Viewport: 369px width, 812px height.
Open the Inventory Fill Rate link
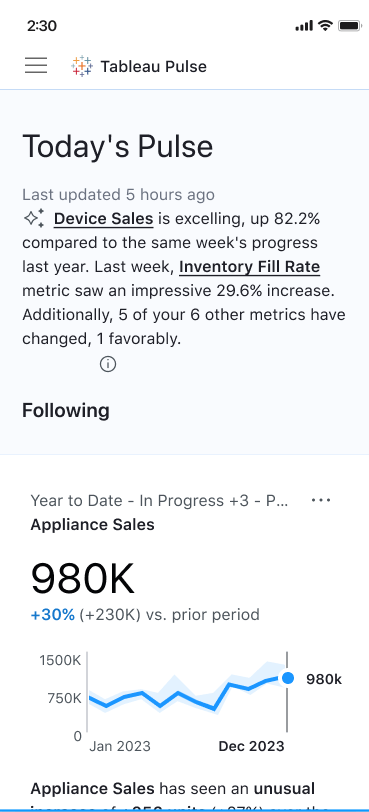249,267
